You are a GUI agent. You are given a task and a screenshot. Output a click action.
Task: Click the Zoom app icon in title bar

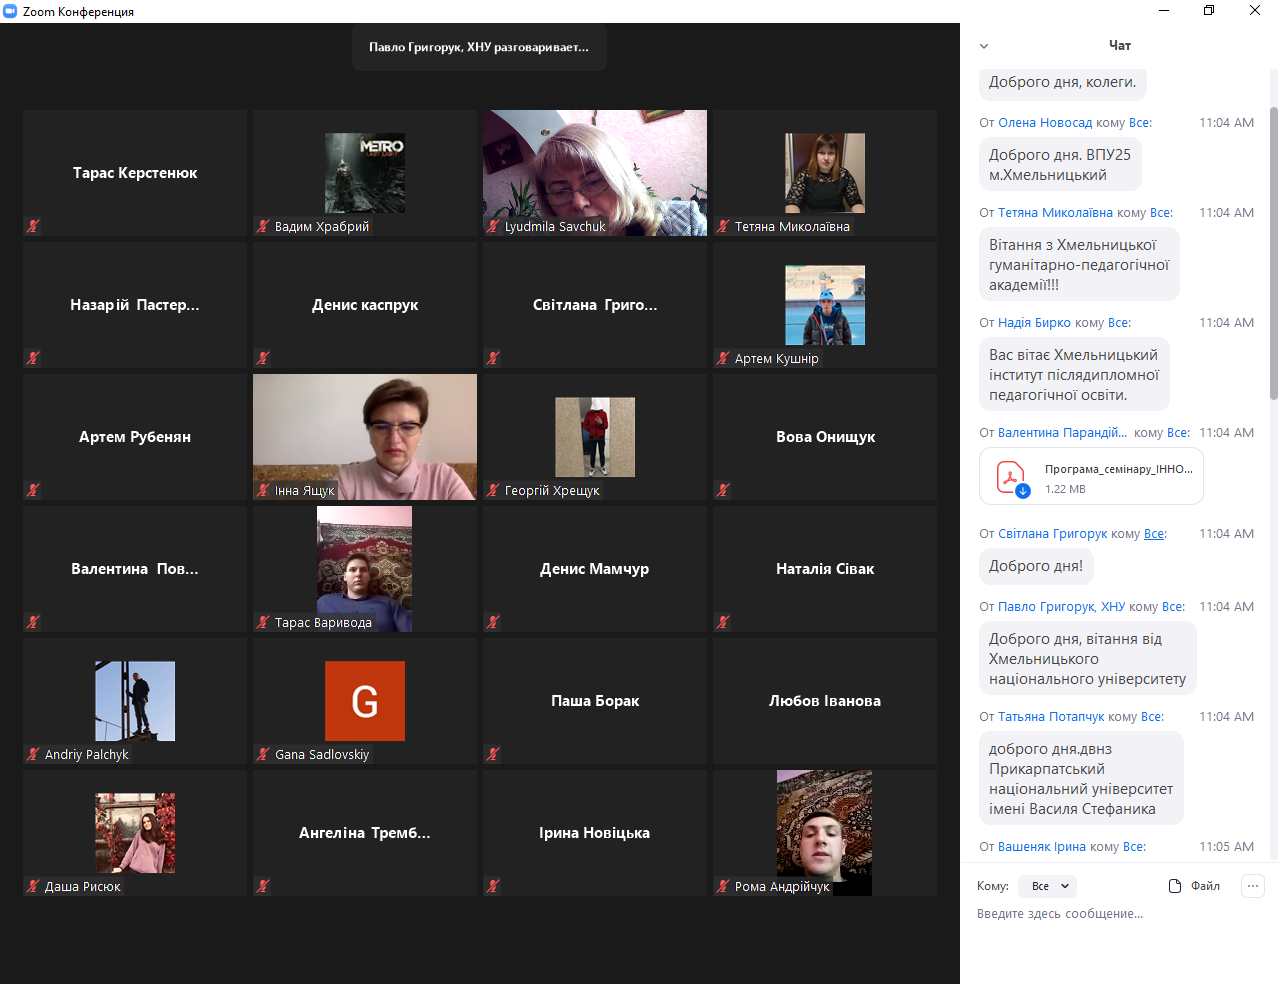click(11, 11)
